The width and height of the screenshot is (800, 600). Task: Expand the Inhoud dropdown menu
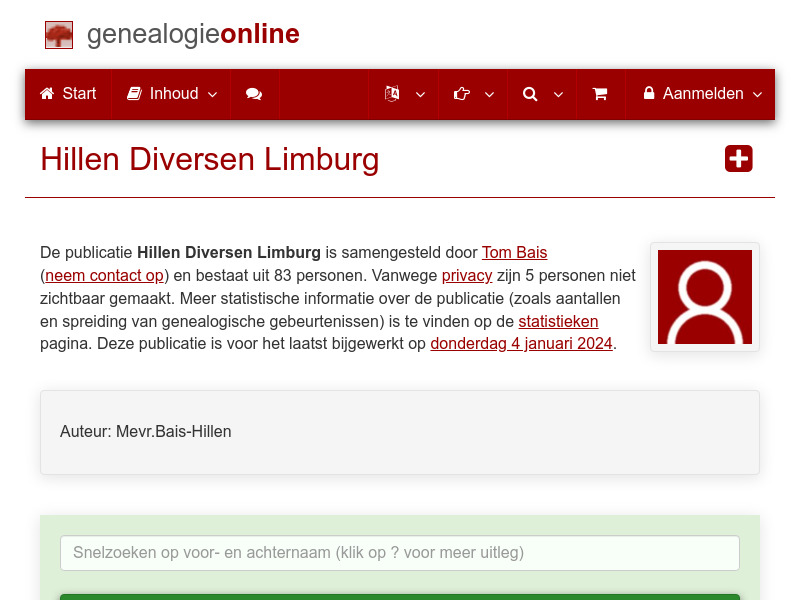(x=212, y=94)
